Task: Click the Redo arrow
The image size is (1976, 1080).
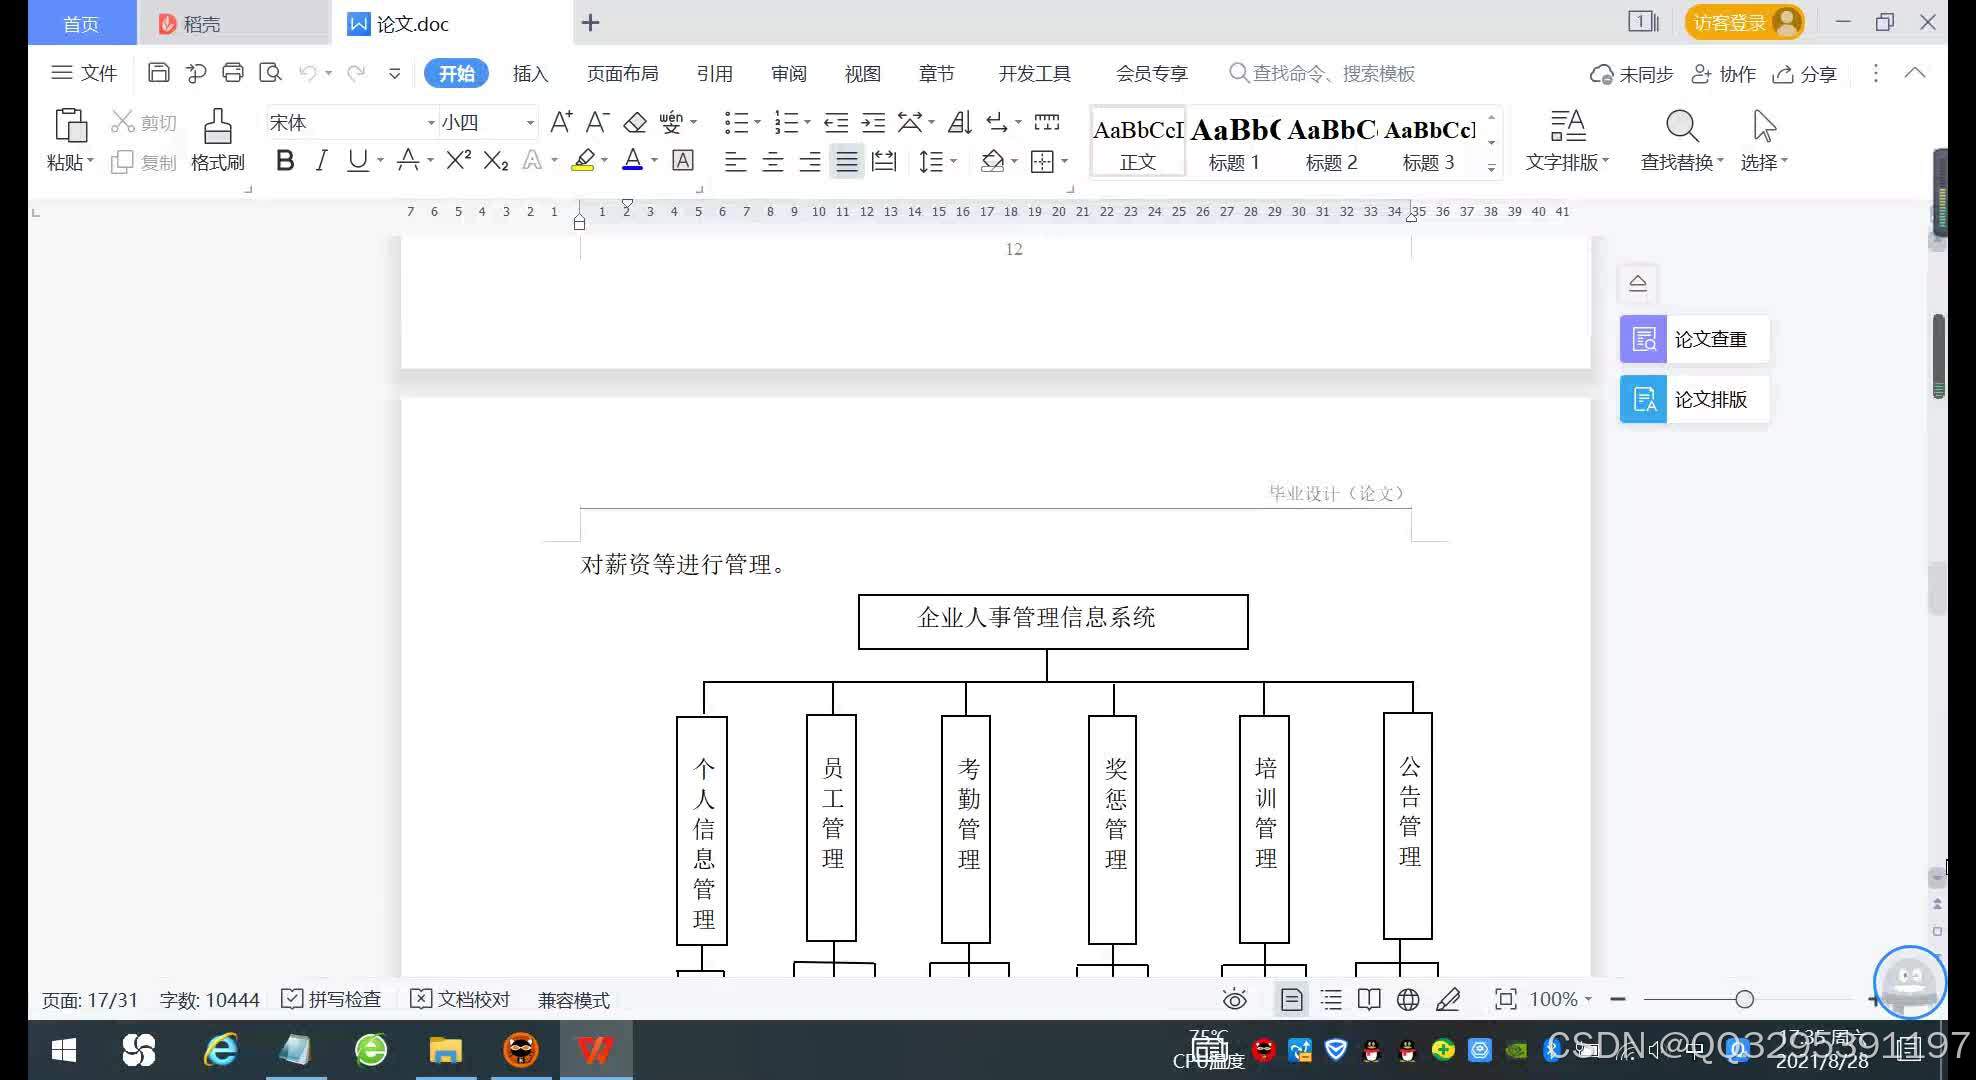Action: point(356,73)
